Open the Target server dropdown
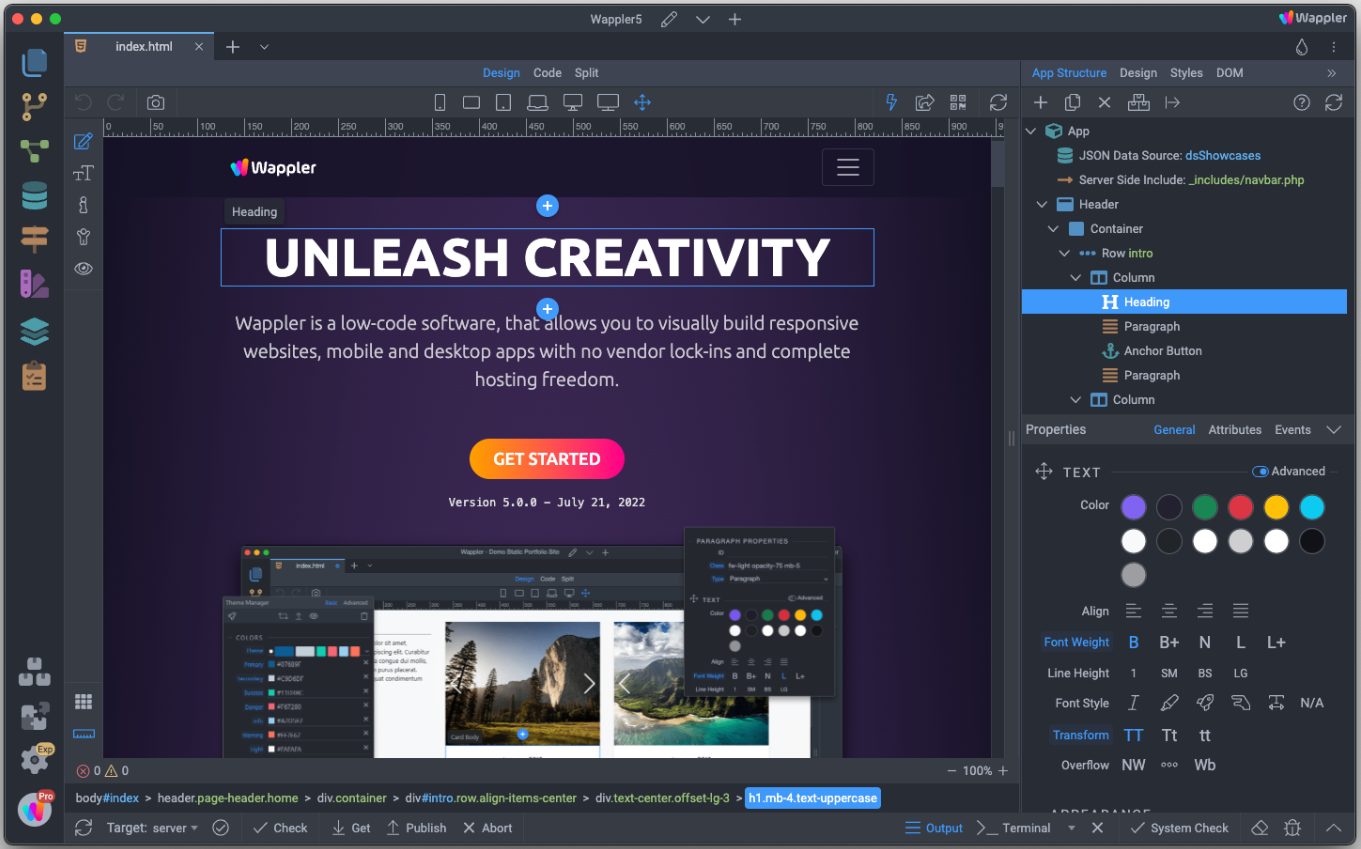Screen dimensions: 1361x849 pyautogui.click(x=152, y=828)
